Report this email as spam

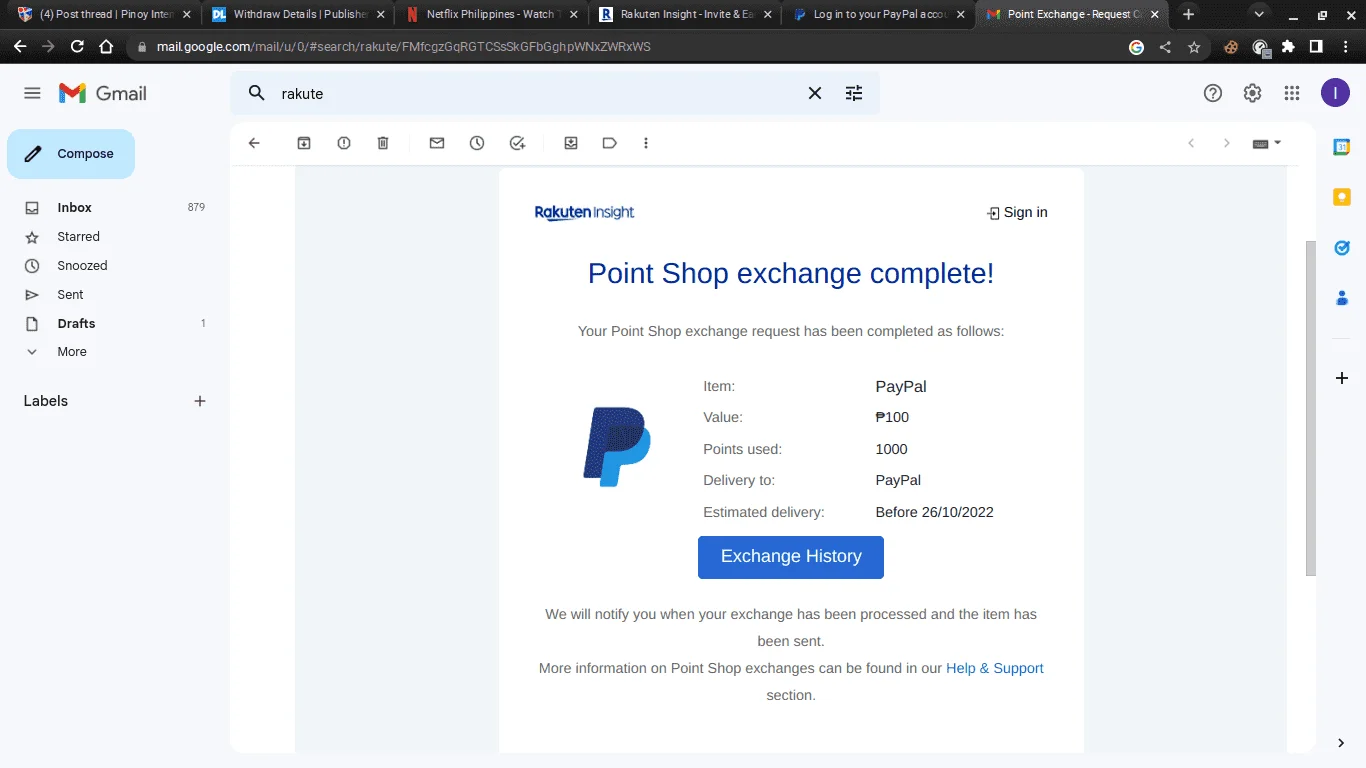point(344,143)
